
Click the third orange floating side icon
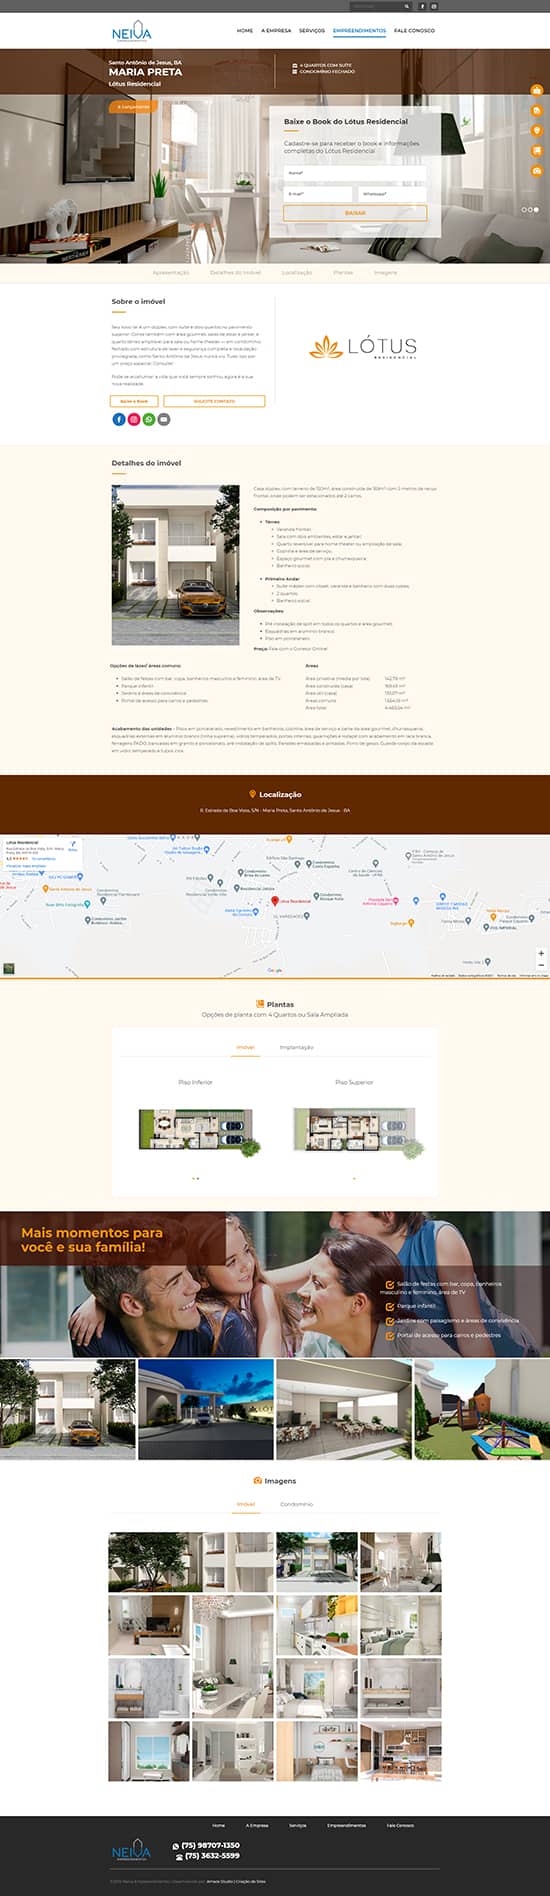537,130
